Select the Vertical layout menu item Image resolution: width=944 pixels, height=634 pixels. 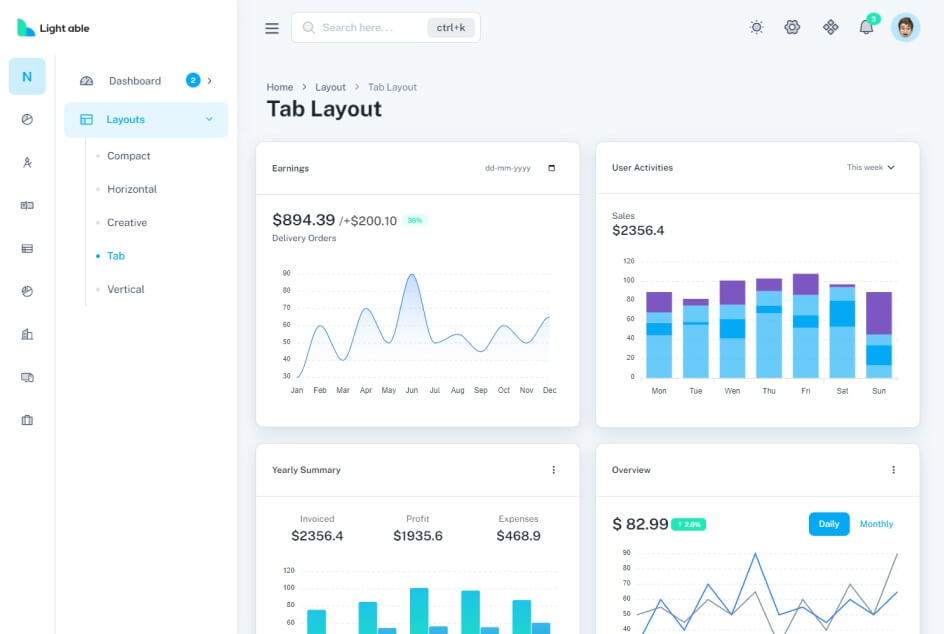click(x=126, y=289)
